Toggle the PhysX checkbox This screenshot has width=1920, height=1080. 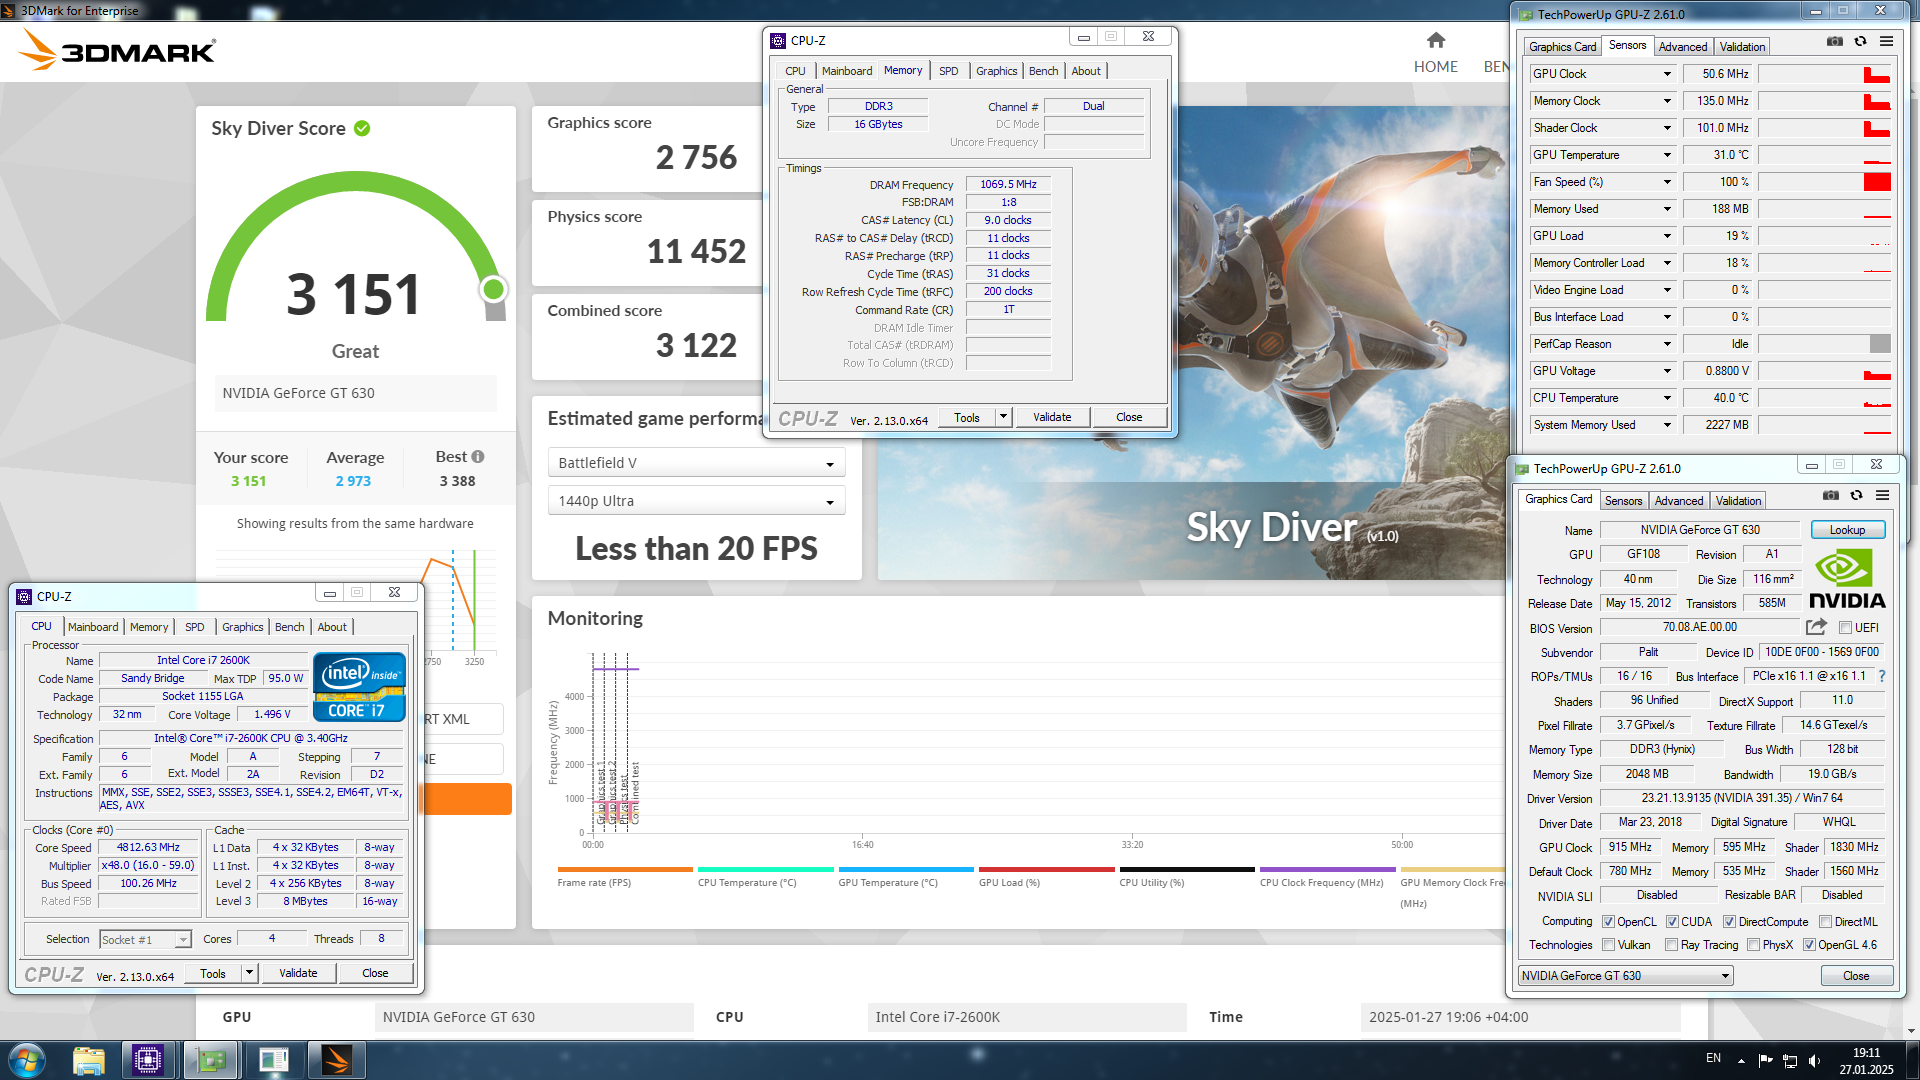1753,945
